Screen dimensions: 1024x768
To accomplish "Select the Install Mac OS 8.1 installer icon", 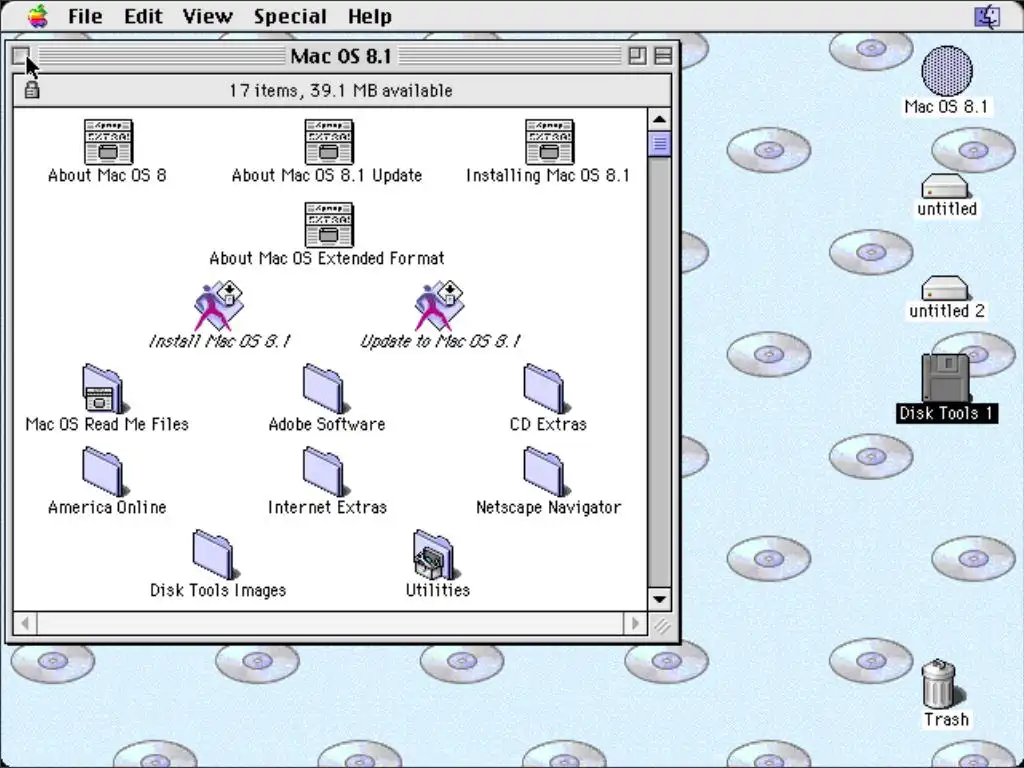I will tap(219, 306).
